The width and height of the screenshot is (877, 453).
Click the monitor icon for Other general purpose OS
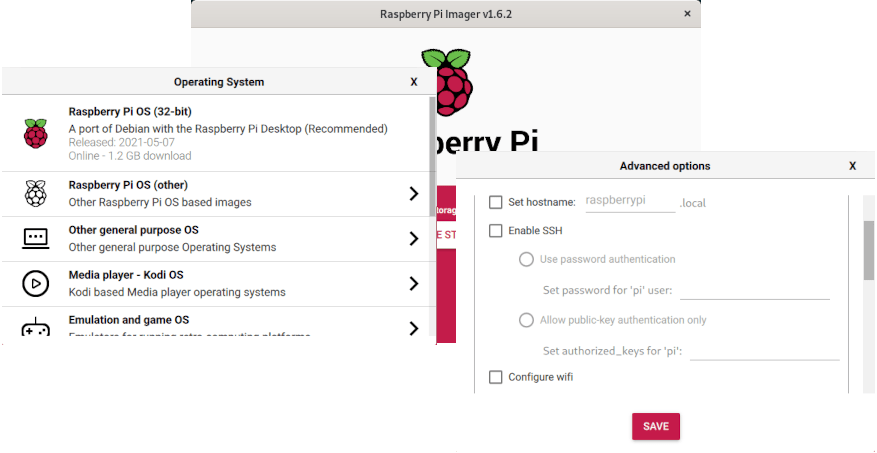point(36,239)
